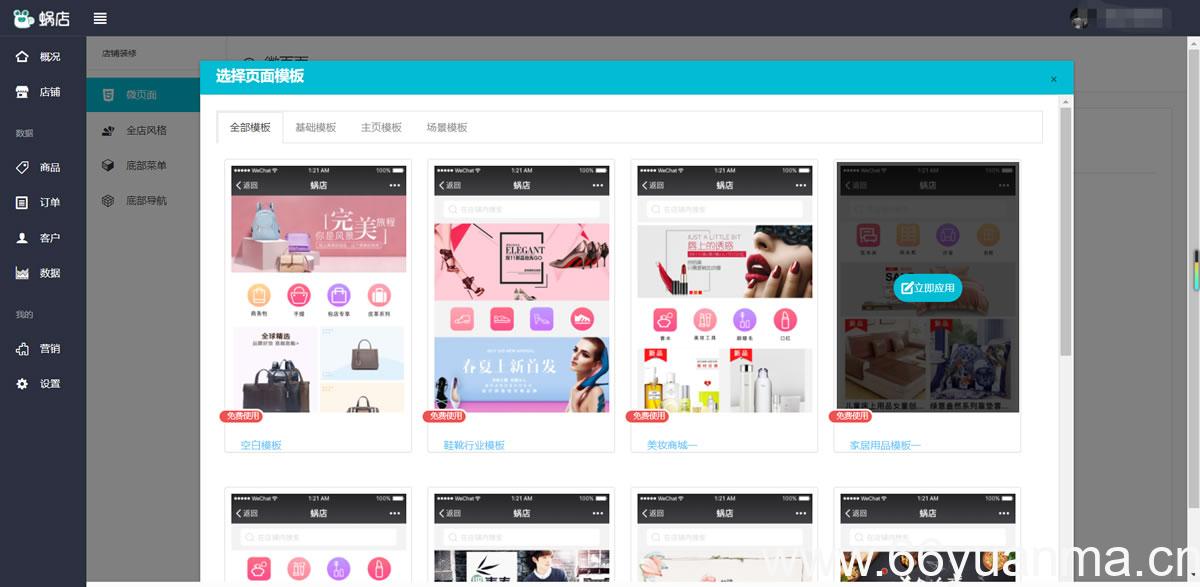
Task: Click the 立即应用 button on 家居用品模板一
Action: (x=927, y=288)
